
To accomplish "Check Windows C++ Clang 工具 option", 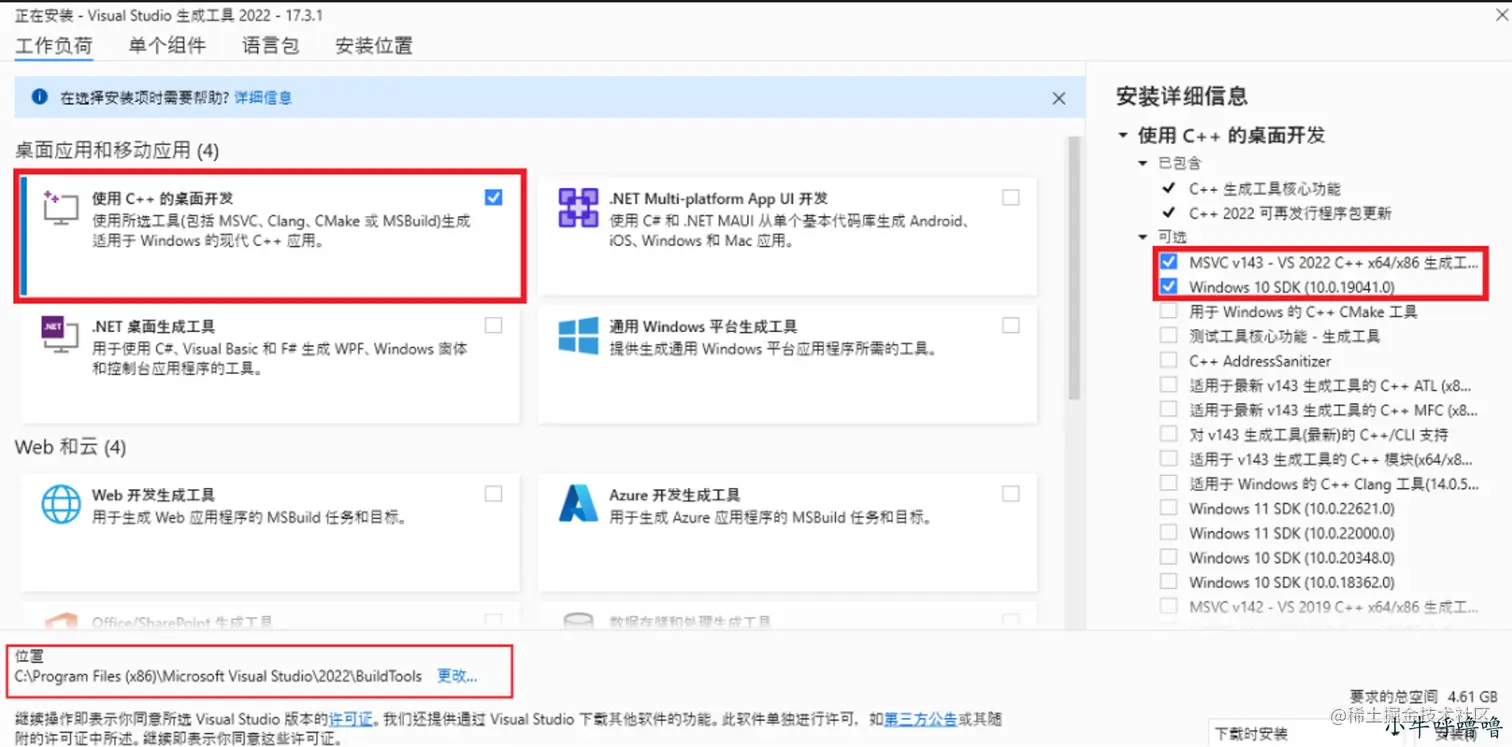I will 1168,483.
